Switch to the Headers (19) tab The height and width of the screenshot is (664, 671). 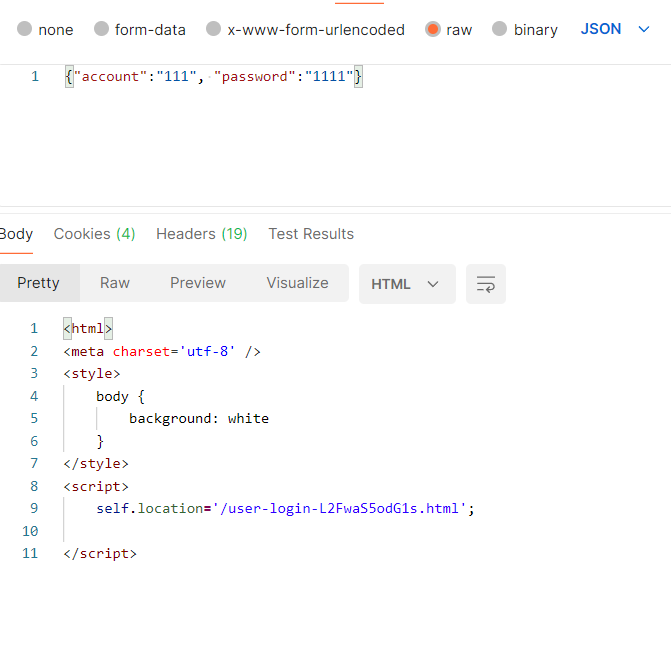pyautogui.click(x=201, y=234)
